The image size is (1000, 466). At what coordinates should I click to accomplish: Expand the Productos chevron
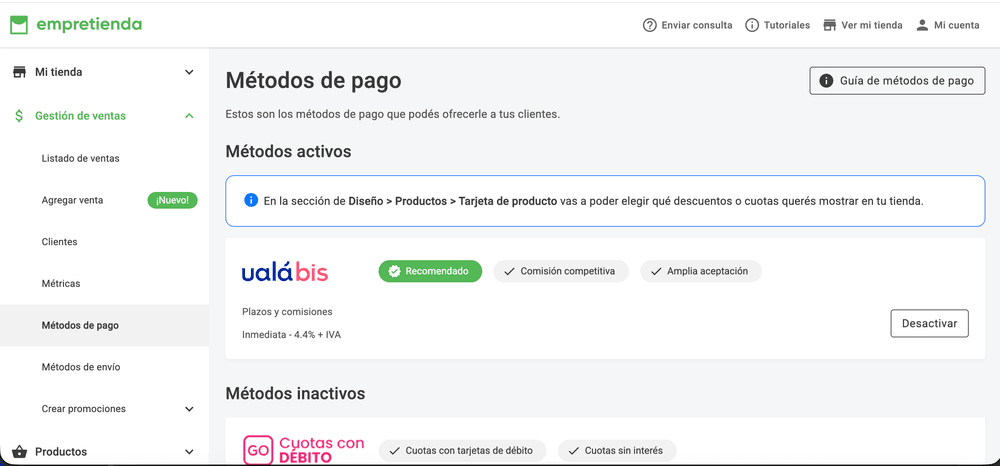tap(189, 452)
